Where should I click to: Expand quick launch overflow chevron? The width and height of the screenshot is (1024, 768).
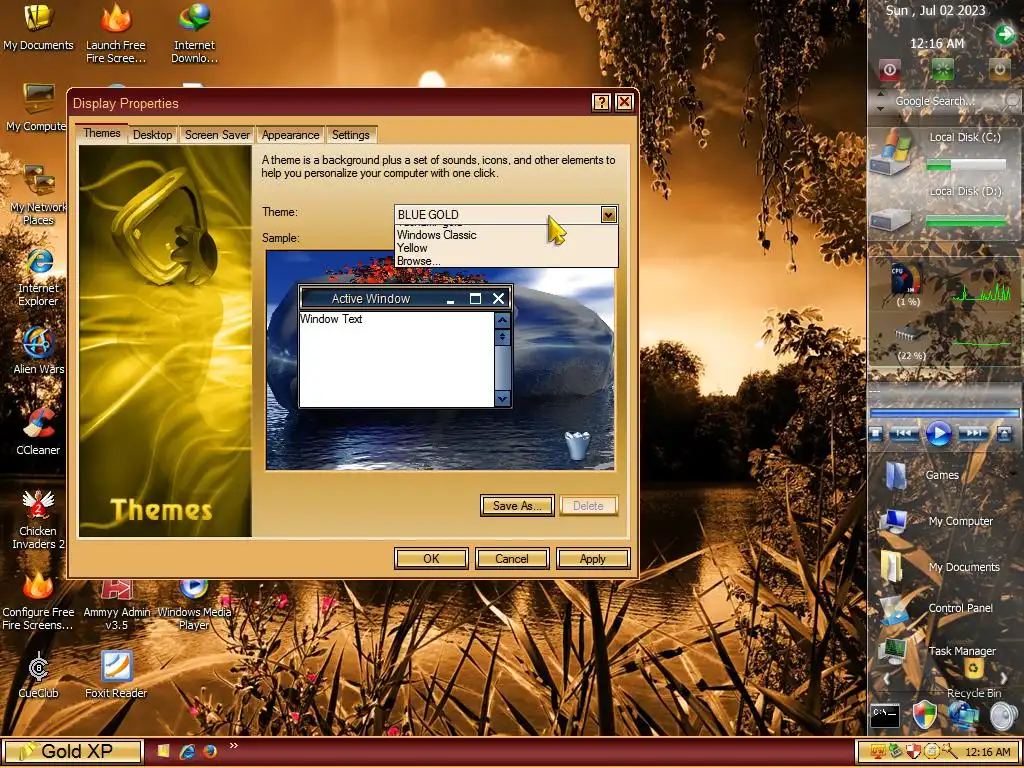point(234,746)
